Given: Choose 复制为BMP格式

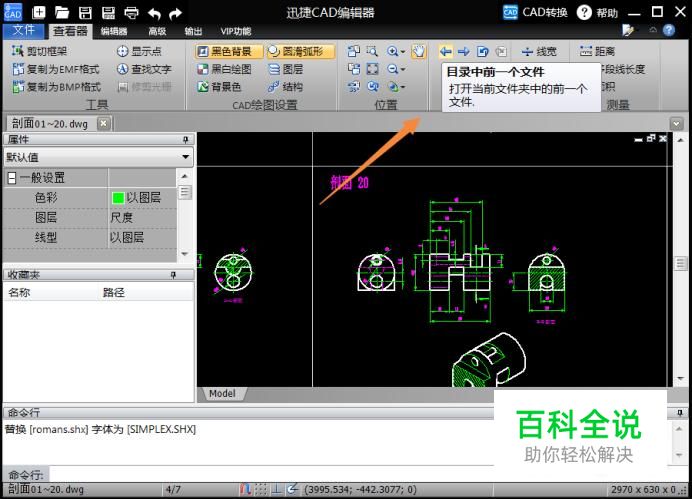Looking at the screenshot, I should click(x=56, y=87).
